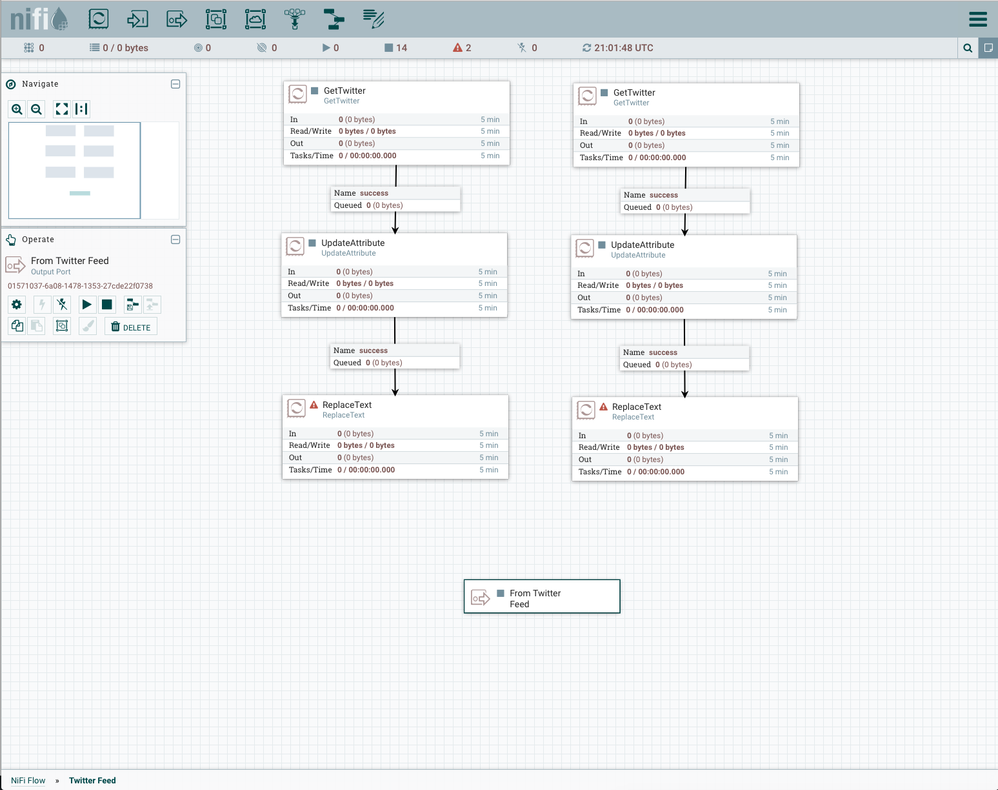
Task: Start the selected component with the play button
Action: [87, 304]
